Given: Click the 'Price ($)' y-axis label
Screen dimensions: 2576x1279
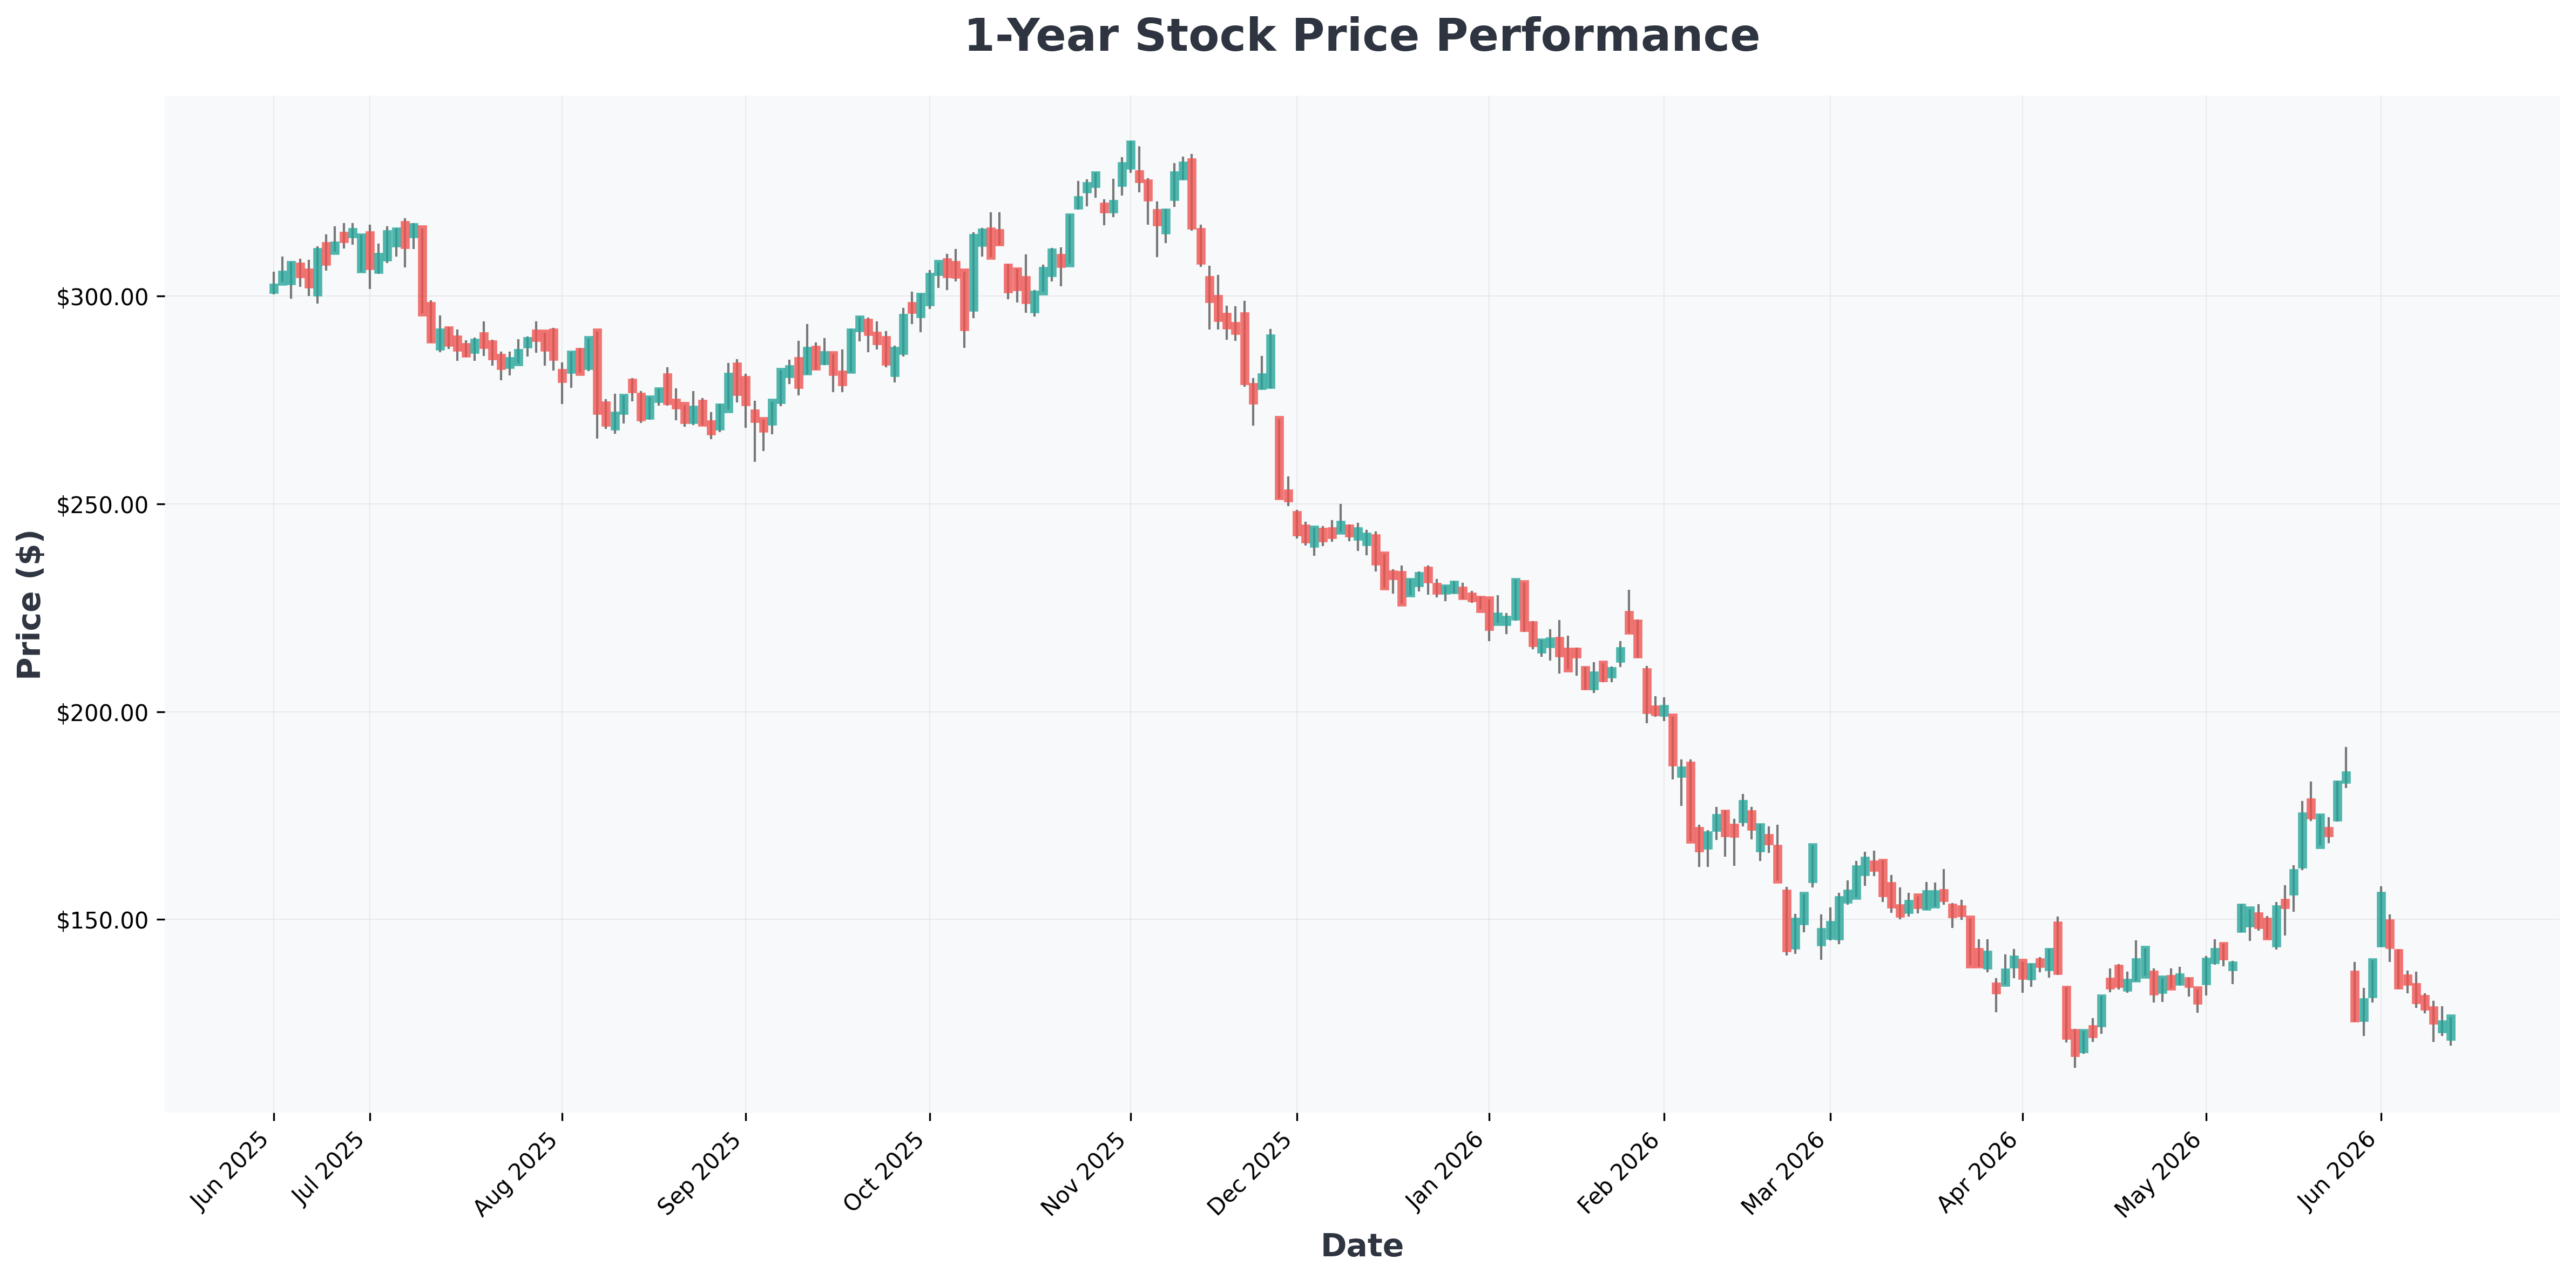Looking at the screenshot, I should tap(30, 604).
